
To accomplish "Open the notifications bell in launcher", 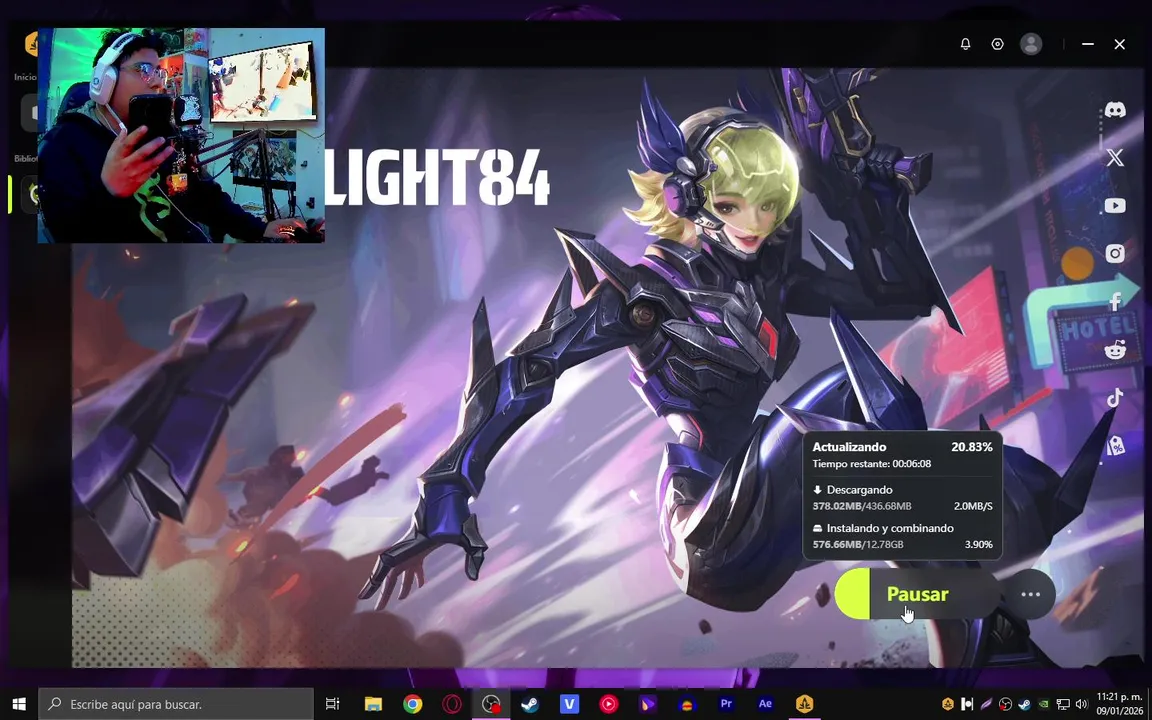I will click(965, 44).
